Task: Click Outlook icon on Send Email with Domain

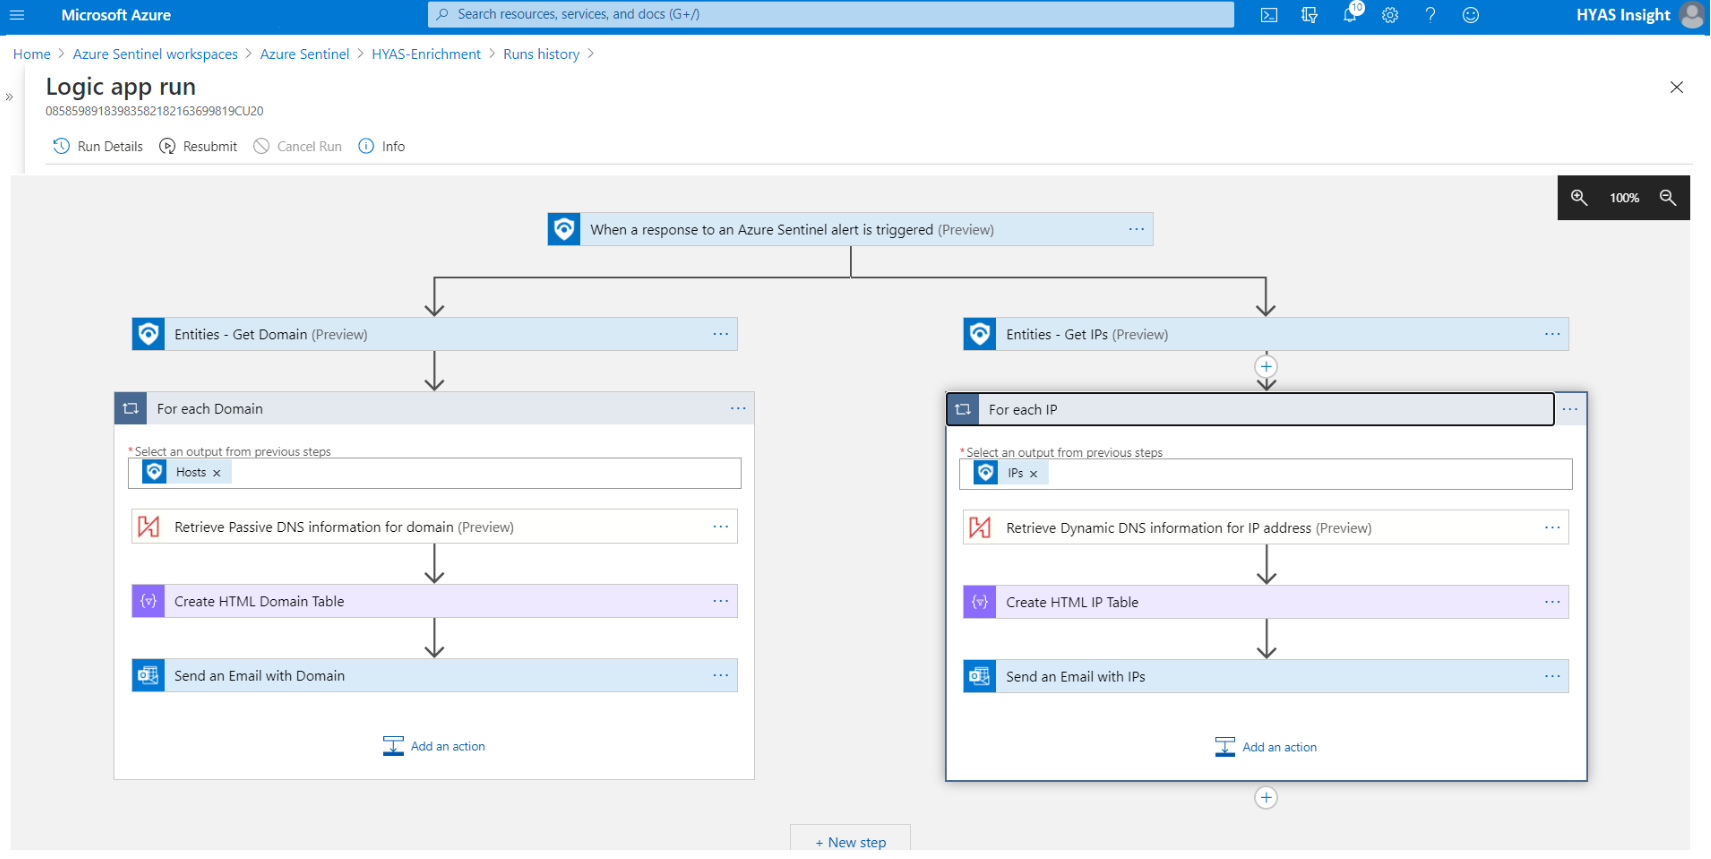Action: (x=148, y=675)
